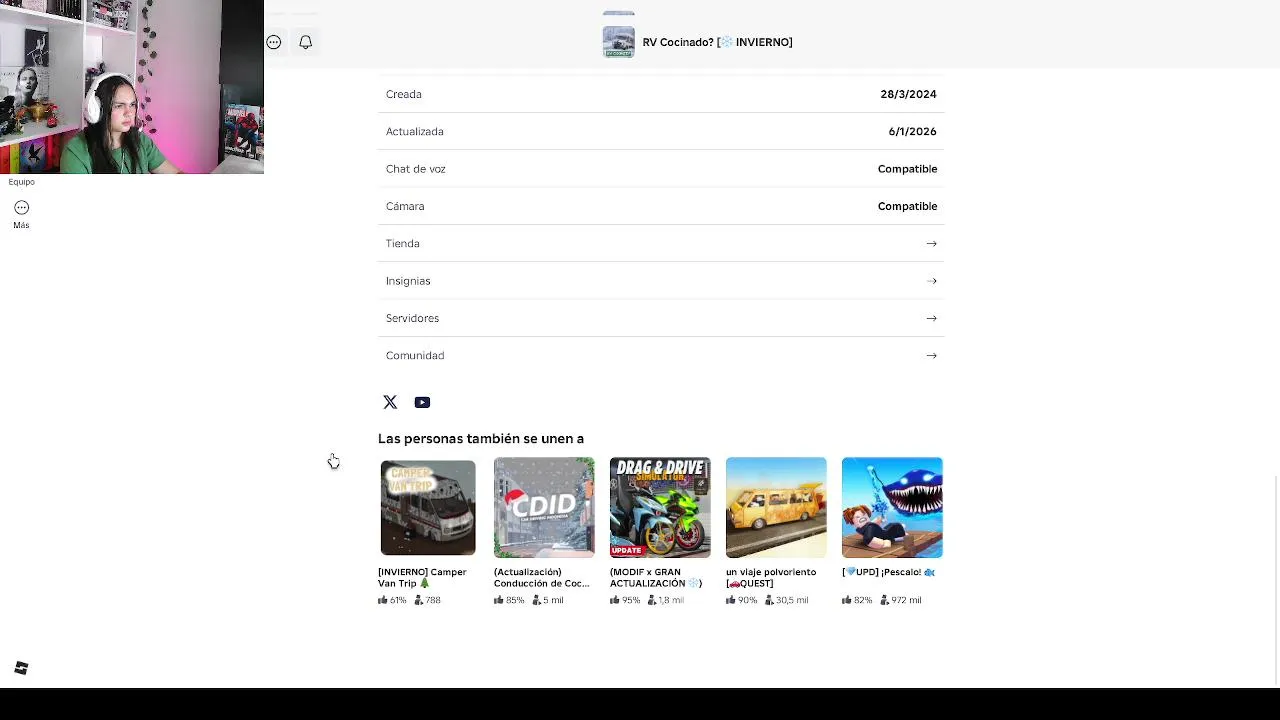Image resolution: width=1280 pixels, height=720 pixels.
Task: Open the Servidores section
Action: pos(661,318)
